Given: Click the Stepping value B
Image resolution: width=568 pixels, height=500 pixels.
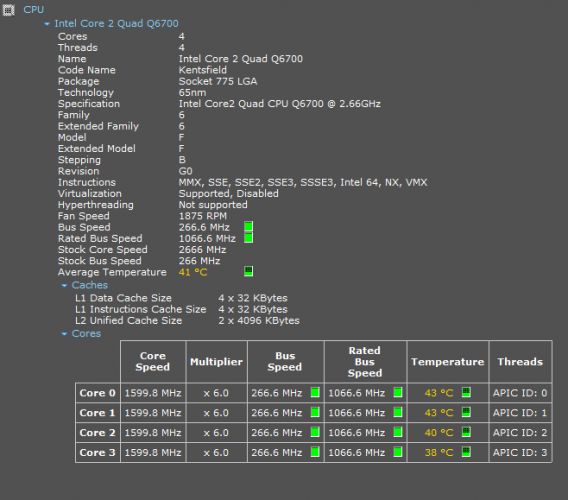Looking at the screenshot, I should pyautogui.click(x=182, y=160).
